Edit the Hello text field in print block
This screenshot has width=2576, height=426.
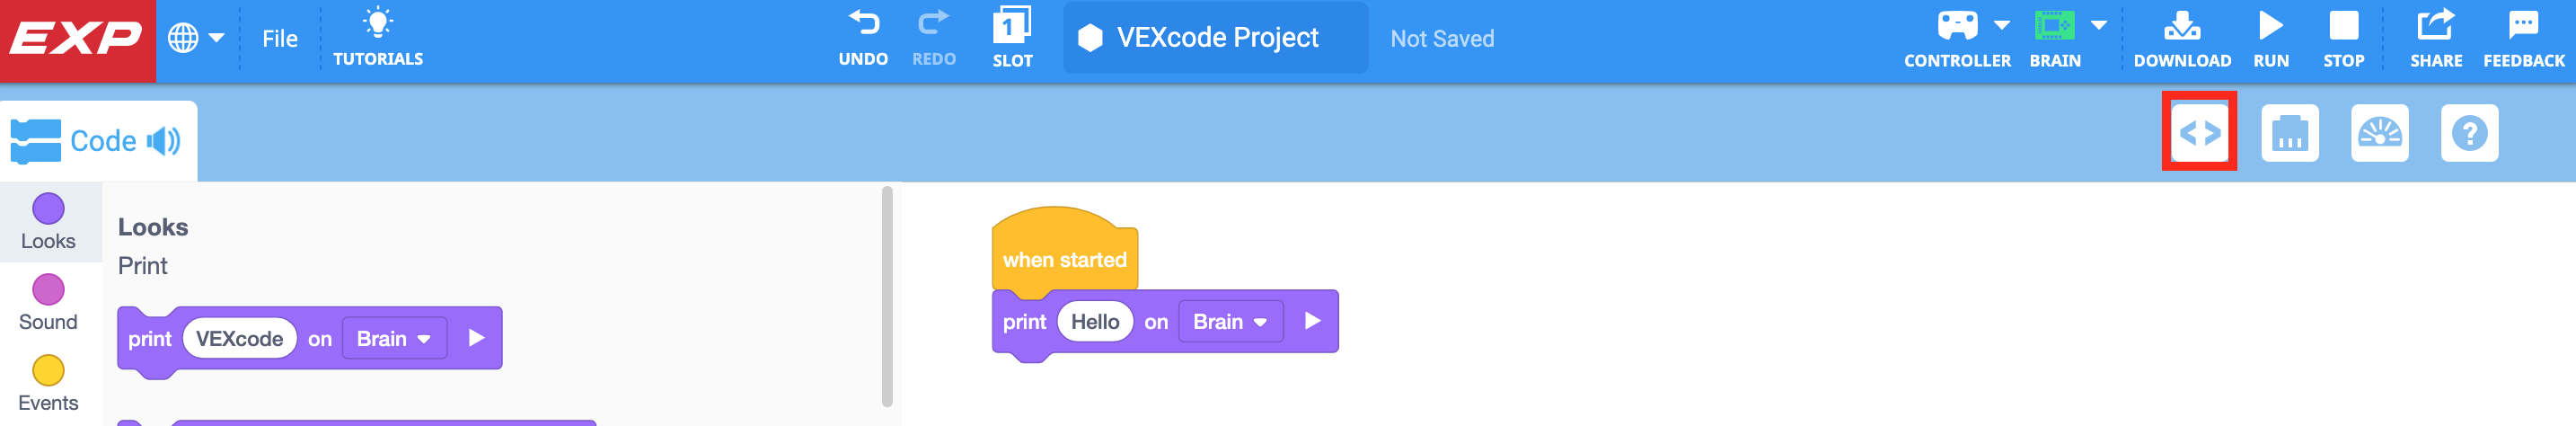coord(1094,322)
